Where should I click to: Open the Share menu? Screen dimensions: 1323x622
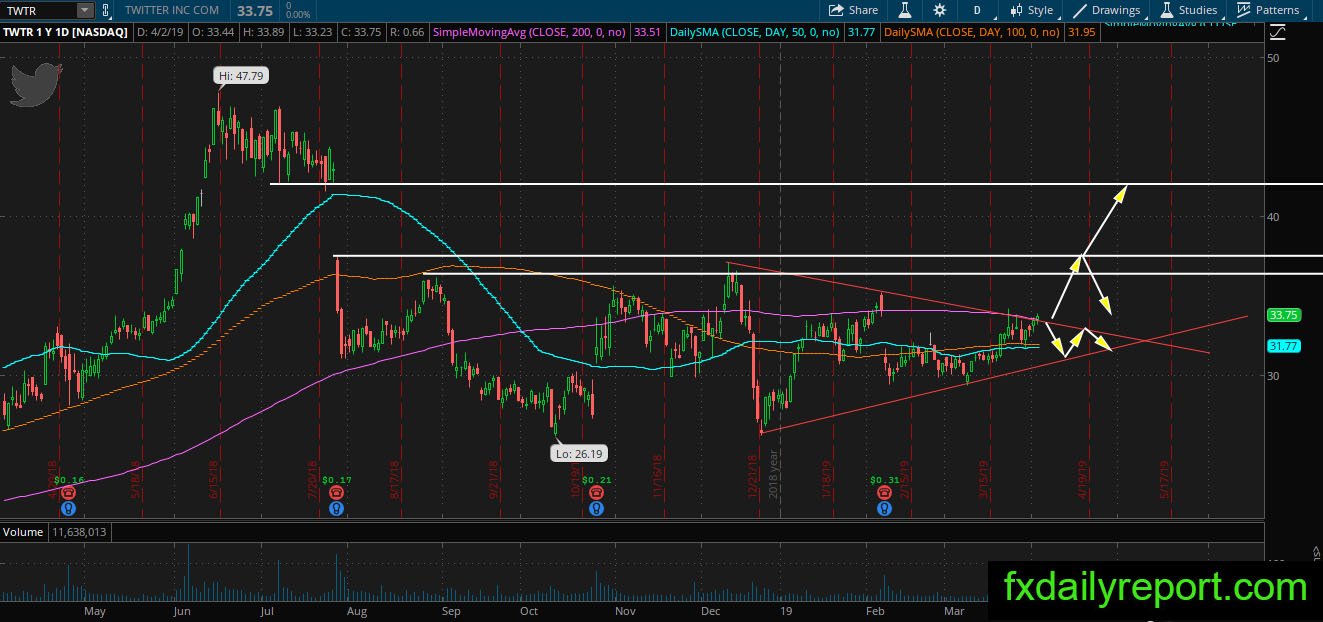tap(853, 10)
